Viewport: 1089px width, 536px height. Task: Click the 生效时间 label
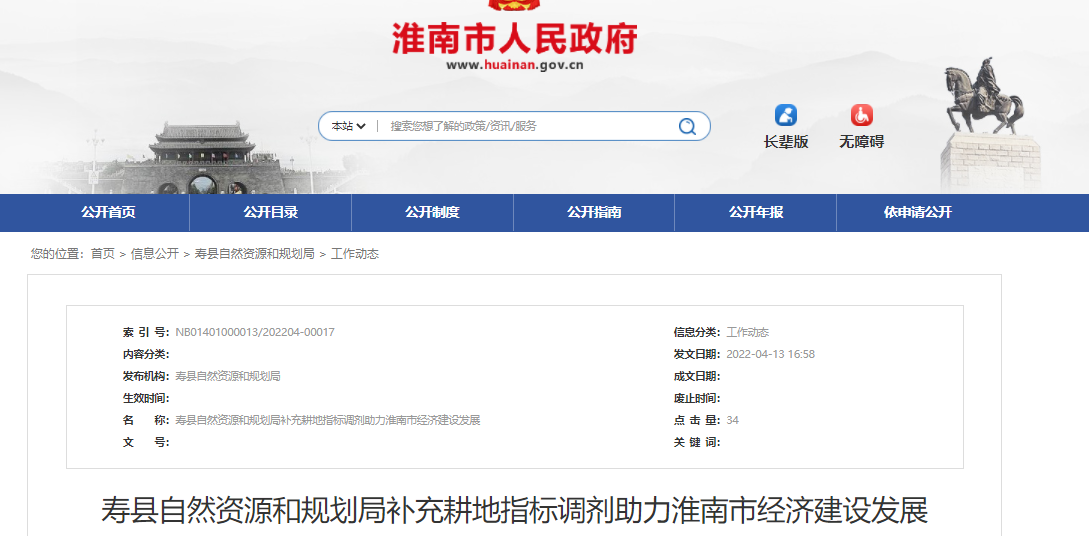tap(146, 399)
